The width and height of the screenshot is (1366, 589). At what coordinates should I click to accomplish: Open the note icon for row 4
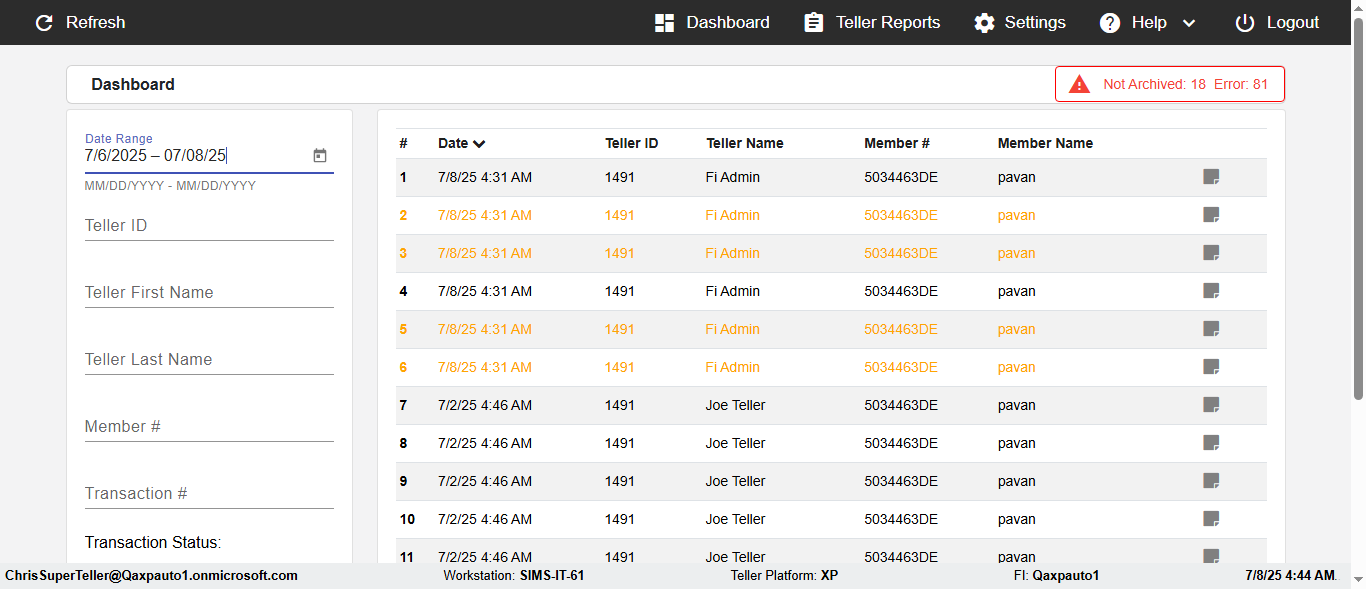(1211, 291)
